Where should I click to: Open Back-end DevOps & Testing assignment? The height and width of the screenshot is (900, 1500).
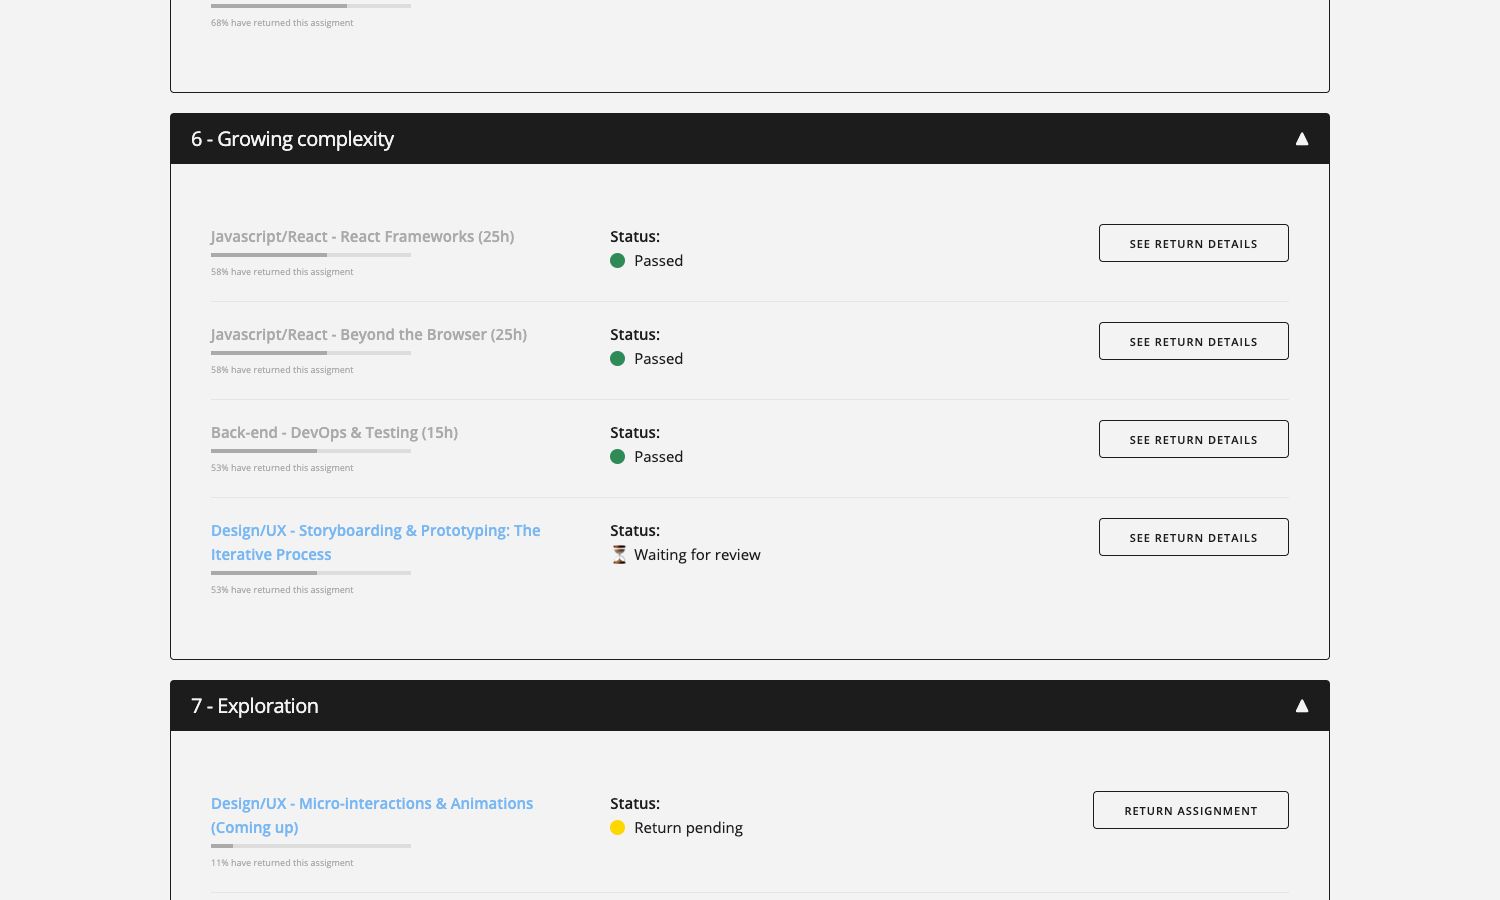[x=334, y=433]
